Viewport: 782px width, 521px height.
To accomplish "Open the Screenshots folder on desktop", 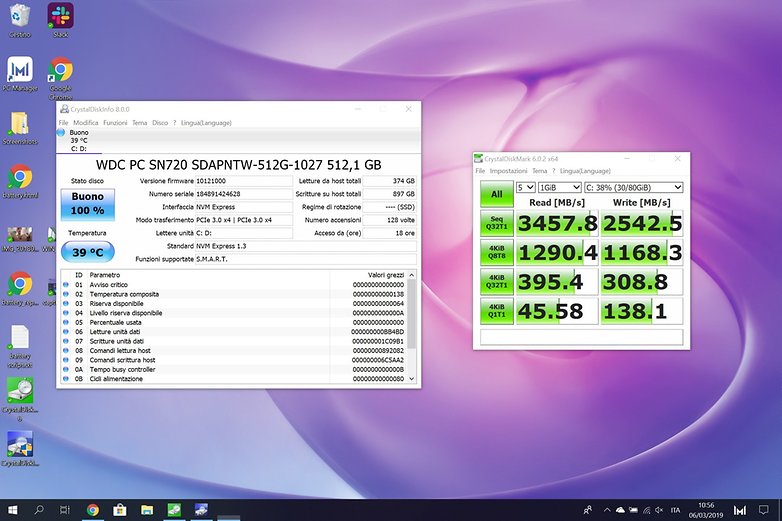I will tap(20, 128).
